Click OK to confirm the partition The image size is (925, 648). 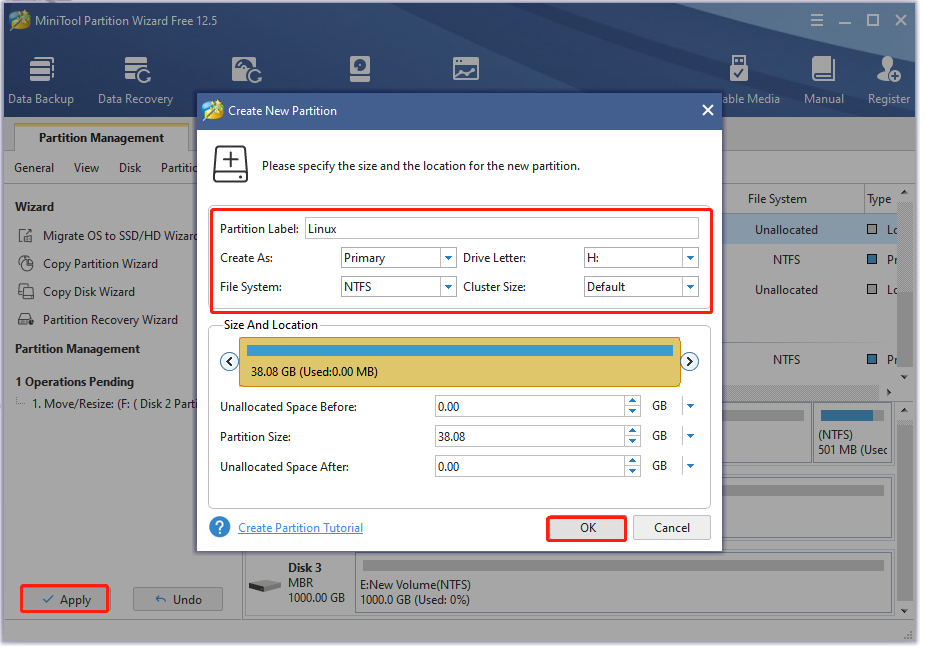pyautogui.click(x=588, y=529)
